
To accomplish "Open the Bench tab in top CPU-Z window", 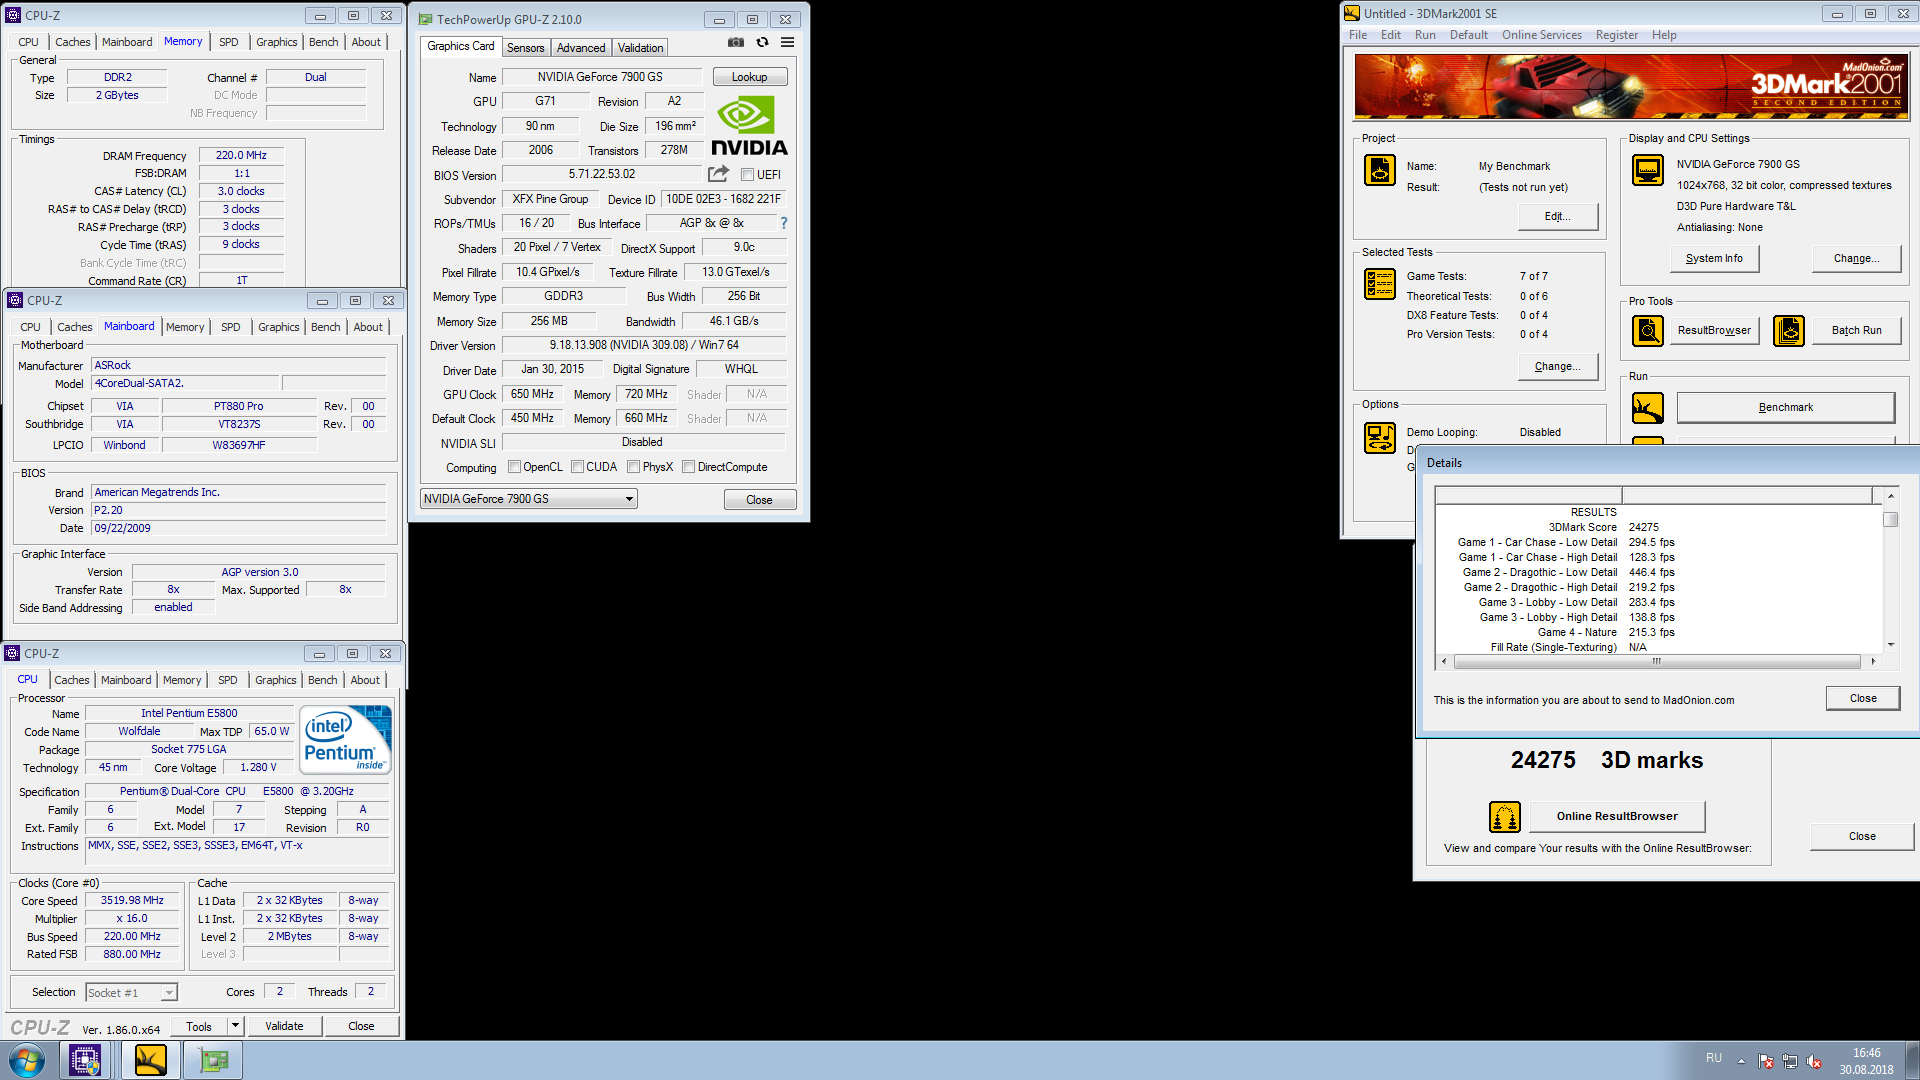I will (x=323, y=42).
